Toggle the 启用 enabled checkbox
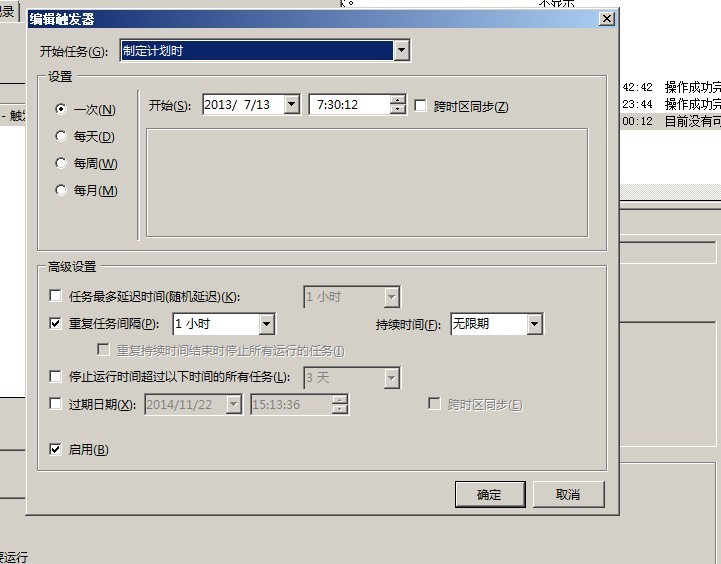Viewport: 721px width, 564px height. [55, 449]
